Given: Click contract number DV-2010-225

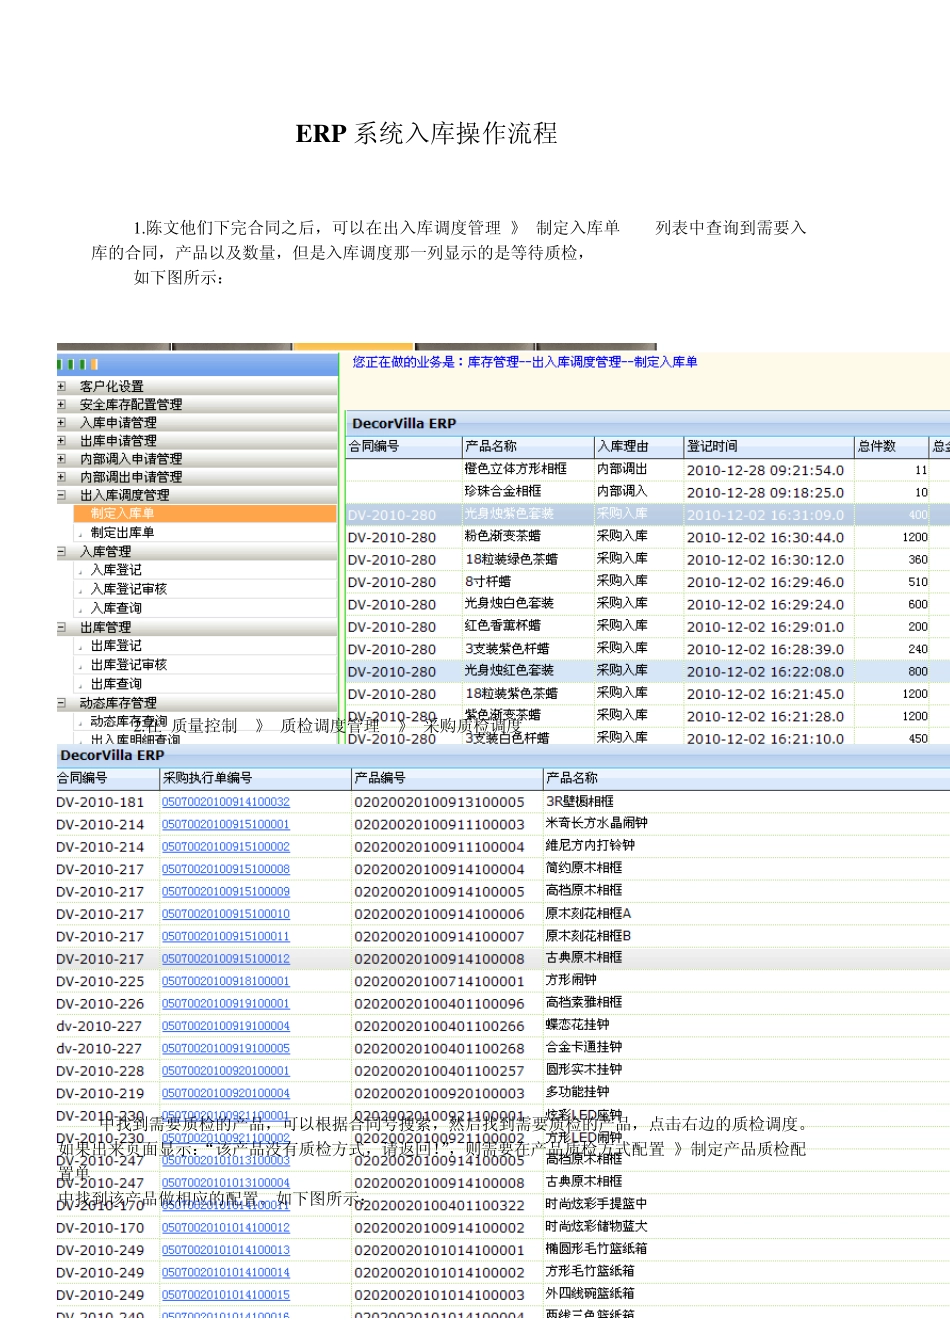Looking at the screenshot, I should click(100, 981).
